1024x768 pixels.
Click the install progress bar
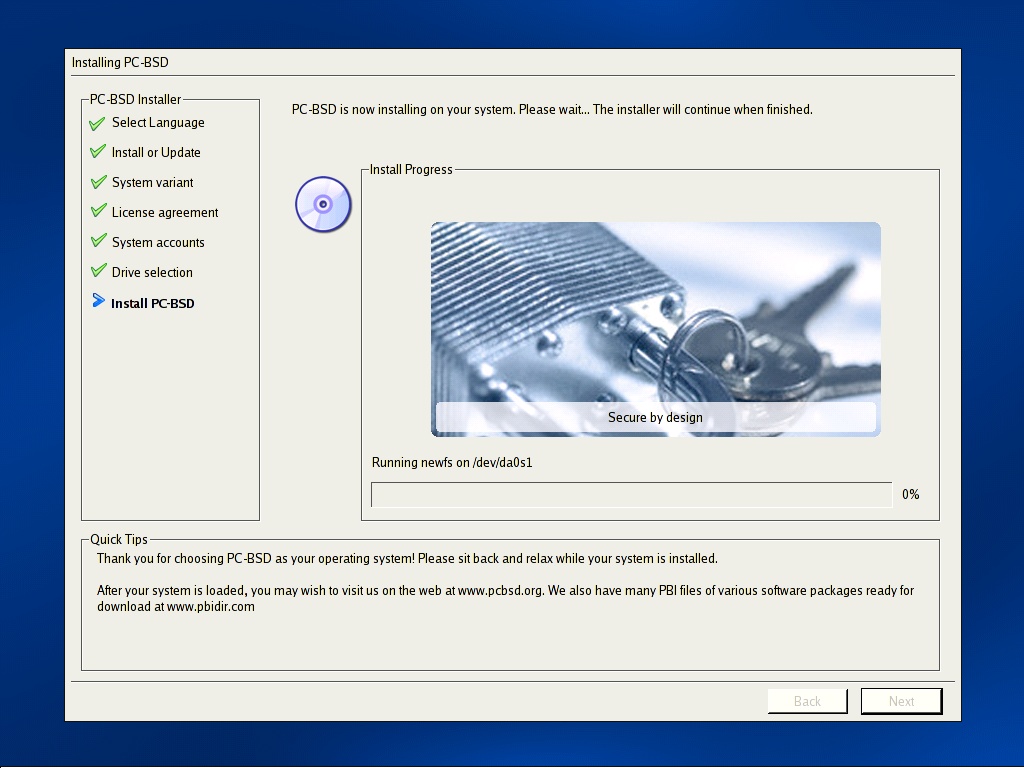(632, 494)
